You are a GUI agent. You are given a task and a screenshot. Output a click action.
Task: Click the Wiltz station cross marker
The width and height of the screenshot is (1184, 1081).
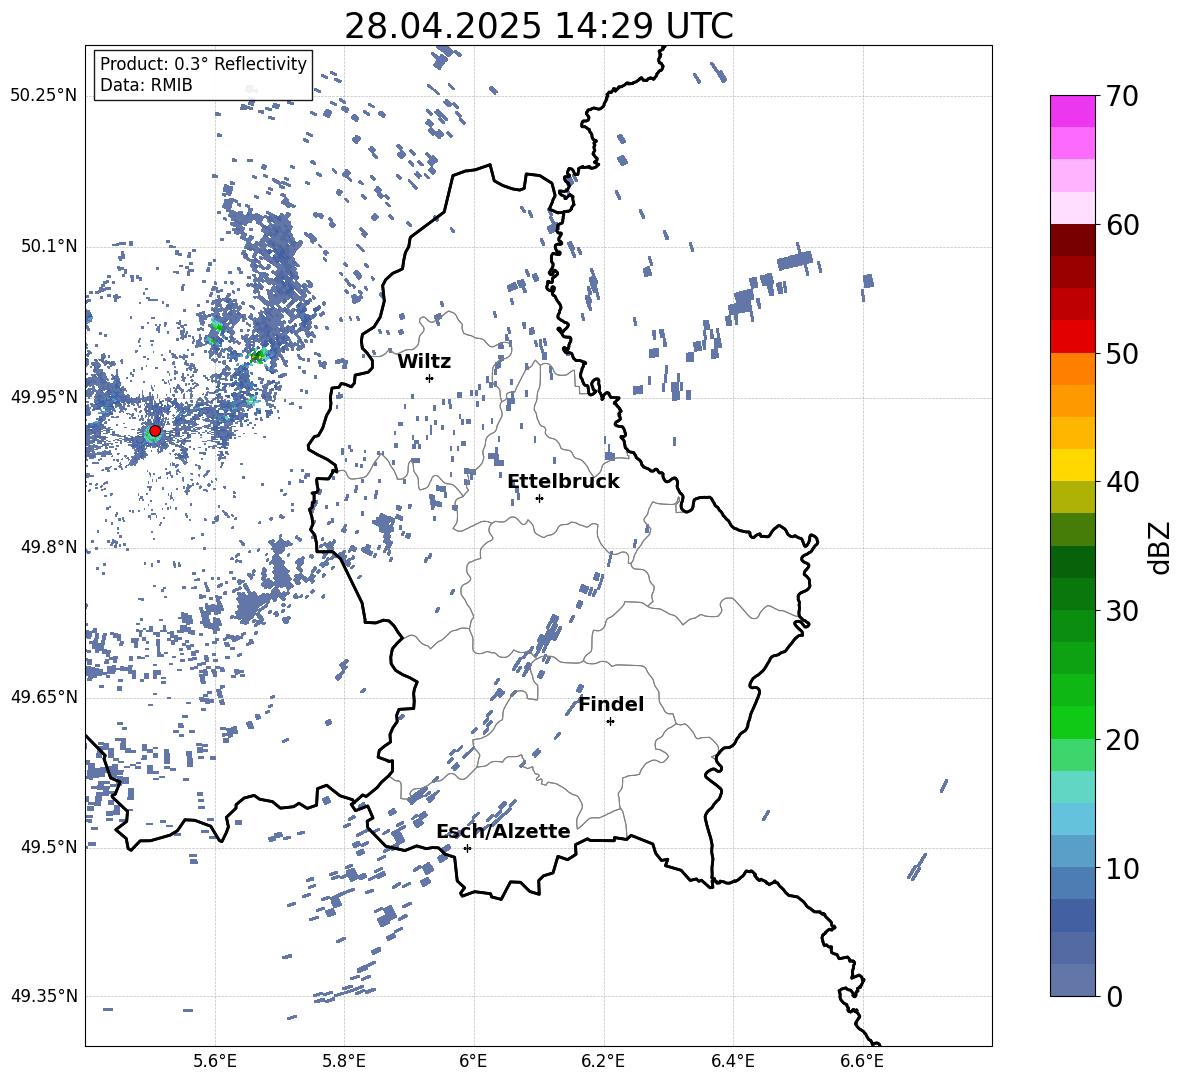[430, 378]
